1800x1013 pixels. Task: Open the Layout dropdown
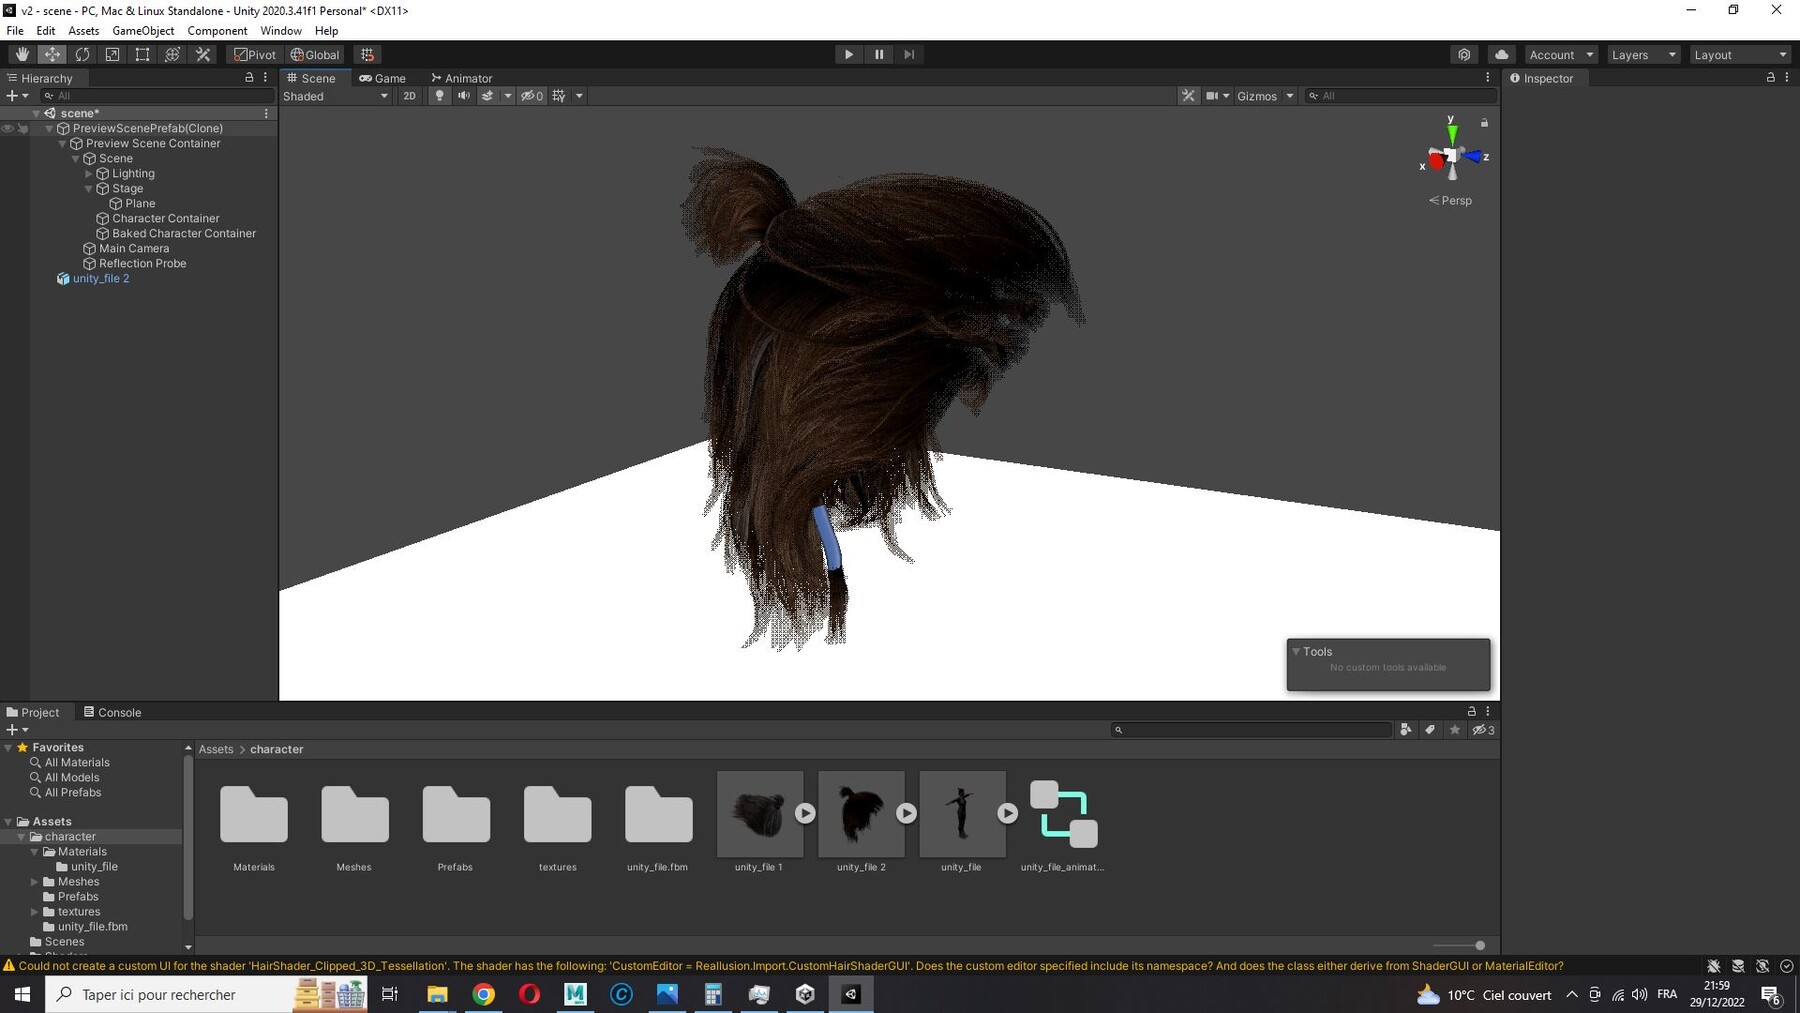[x=1740, y=55]
